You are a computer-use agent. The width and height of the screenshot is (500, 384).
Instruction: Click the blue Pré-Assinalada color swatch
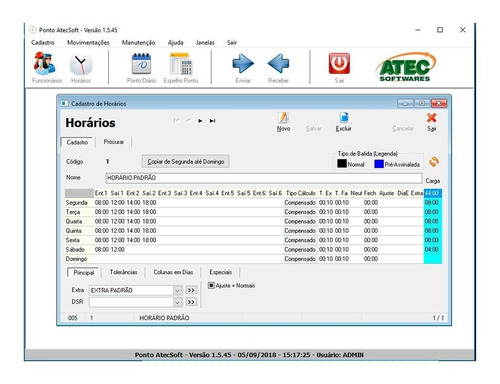379,164
